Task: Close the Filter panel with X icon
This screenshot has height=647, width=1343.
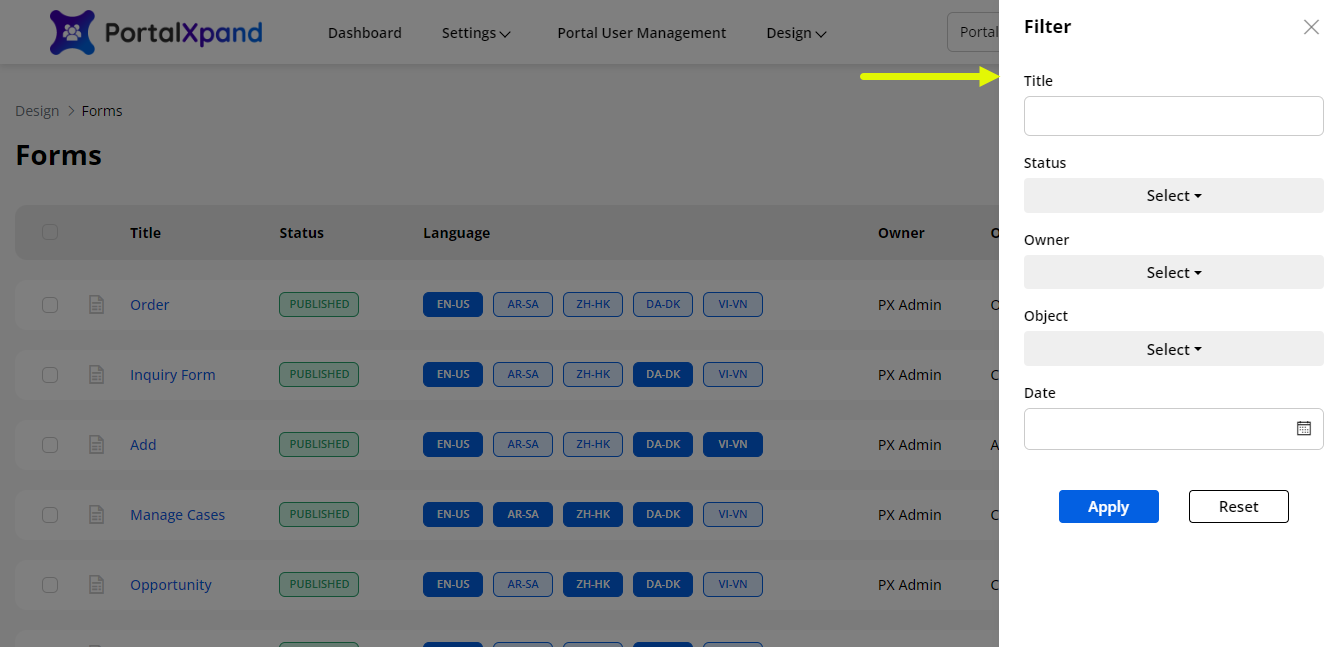Action: 1311,27
